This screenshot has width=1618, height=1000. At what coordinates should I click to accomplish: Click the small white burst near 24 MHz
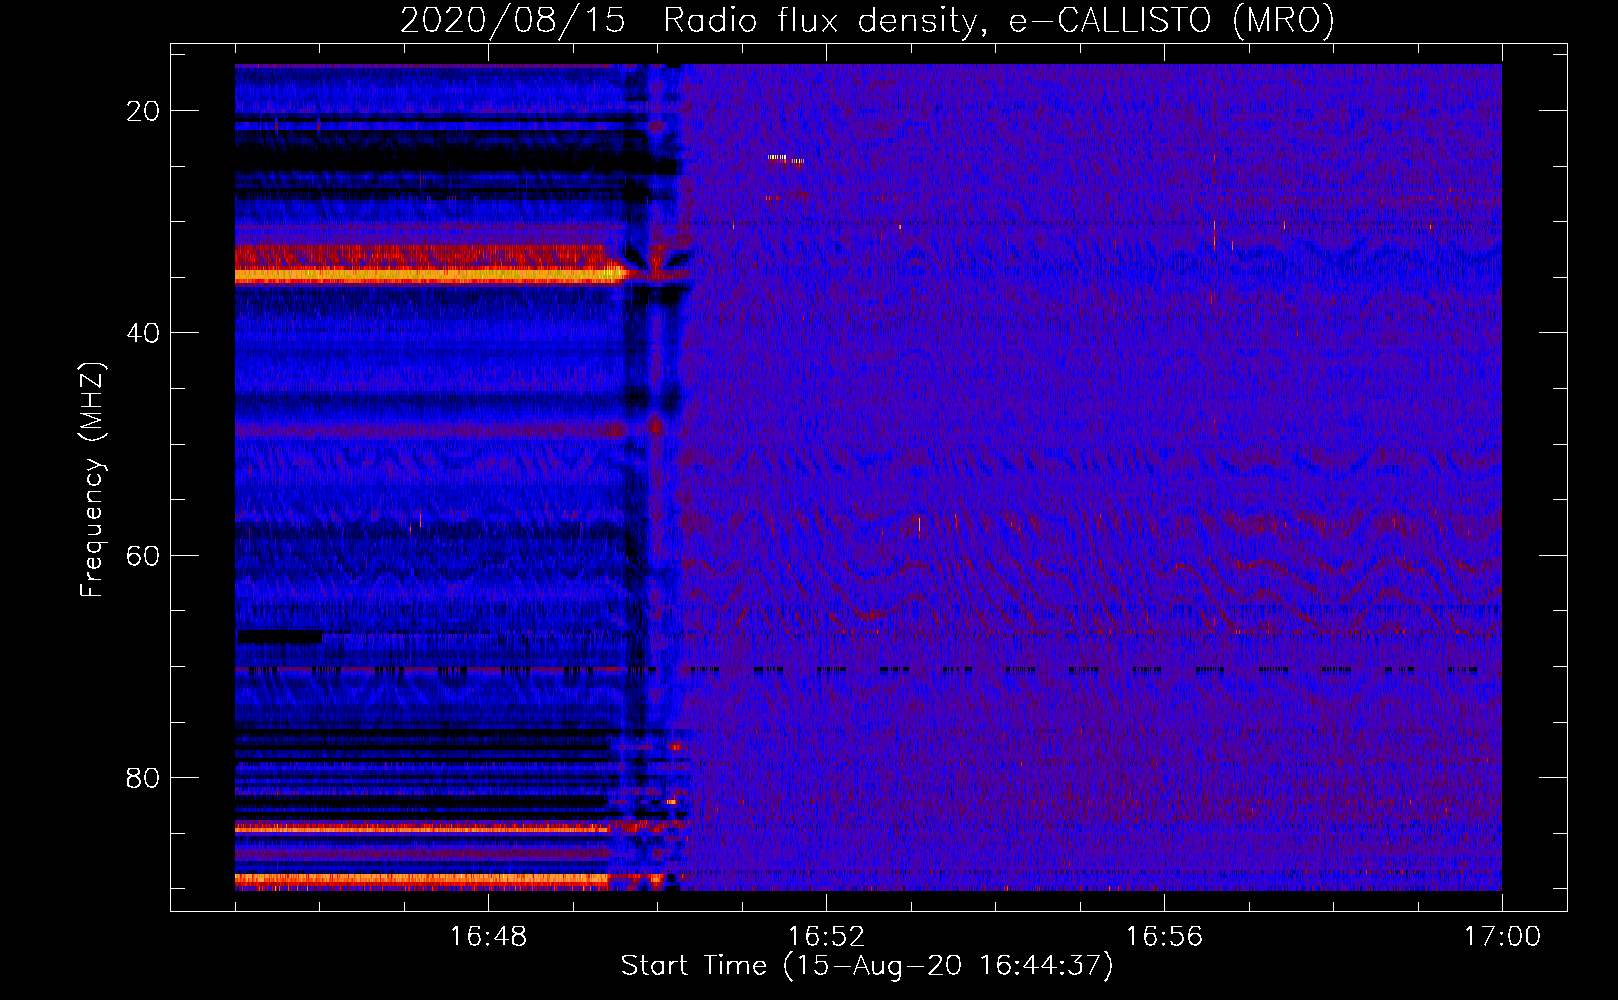(x=778, y=157)
